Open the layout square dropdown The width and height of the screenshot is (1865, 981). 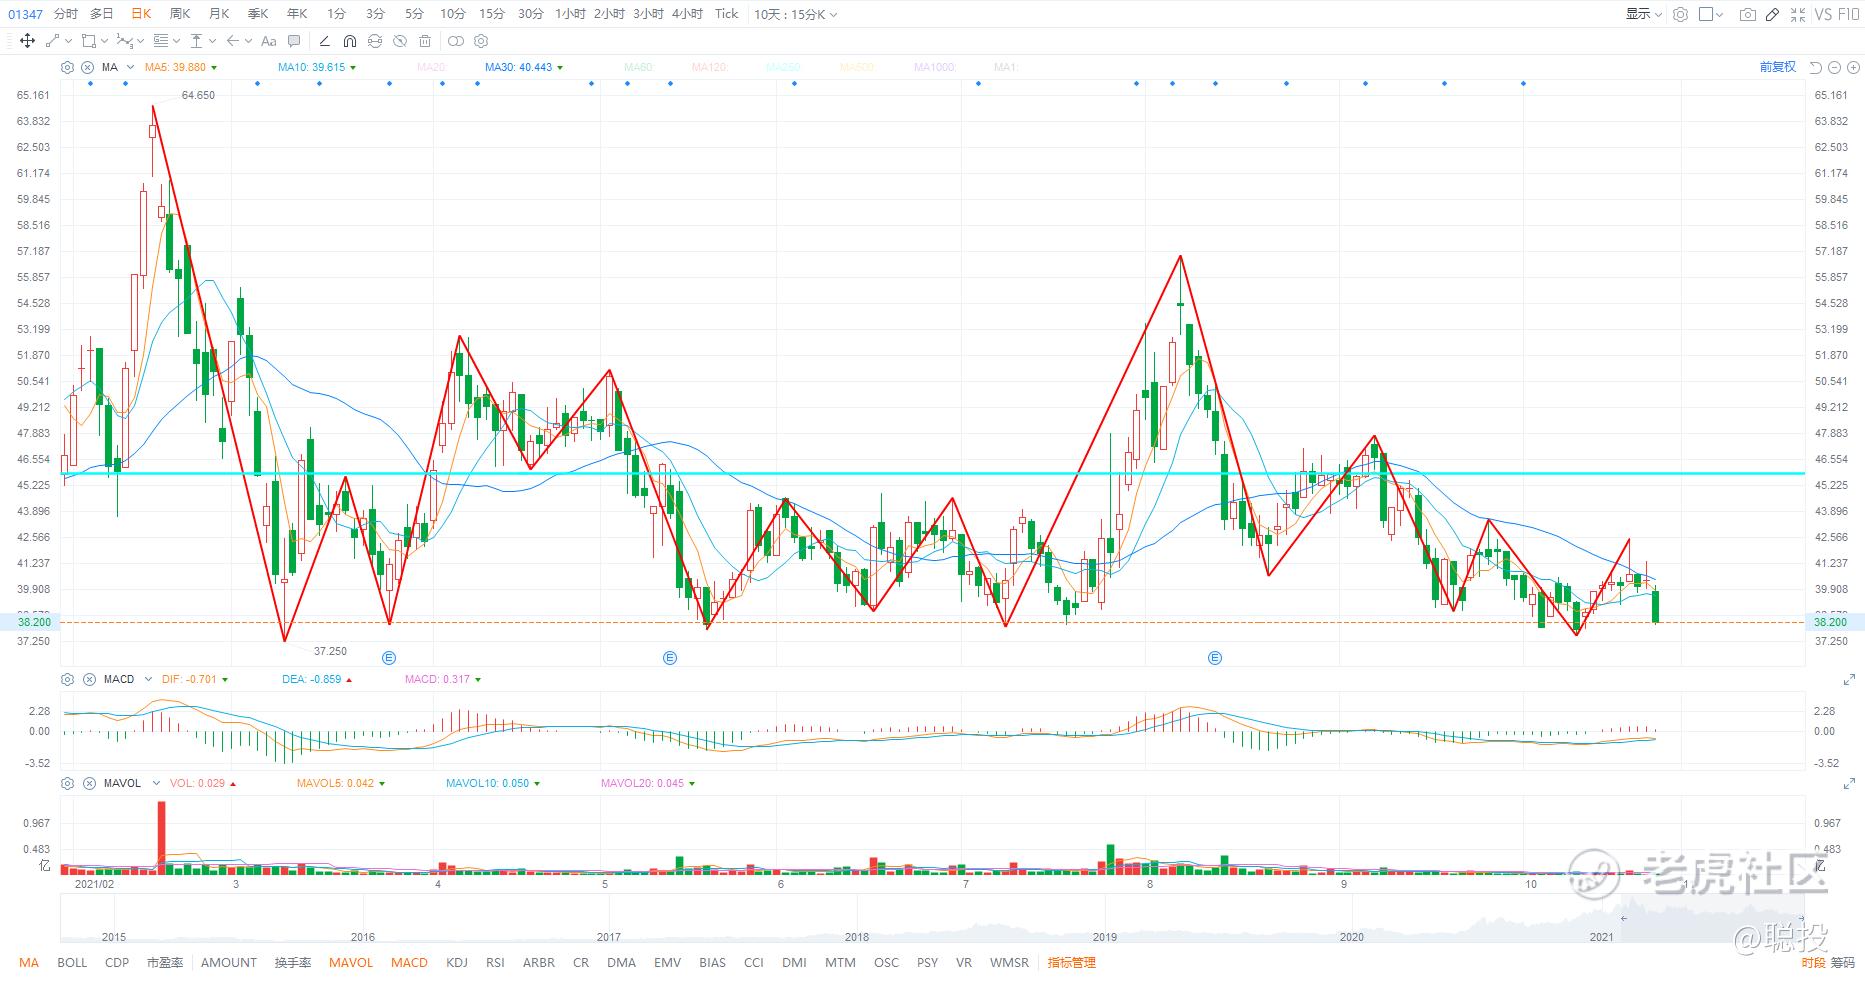click(1712, 14)
